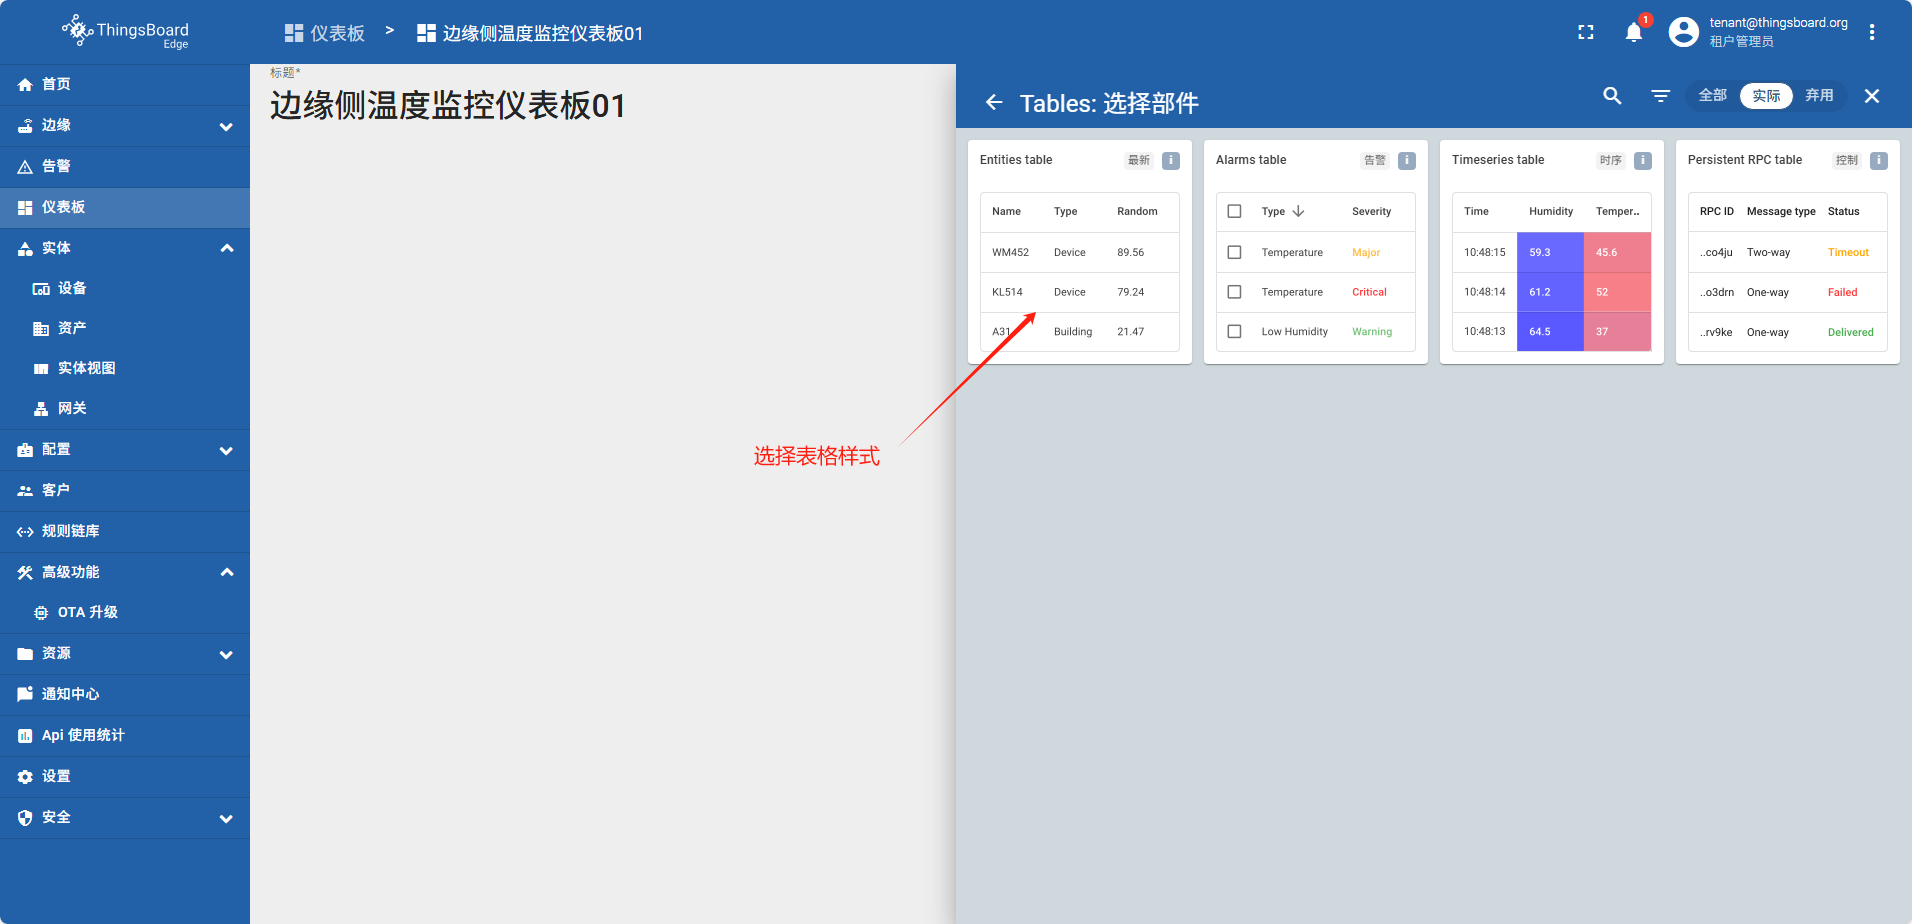Select all alarms header checkbox
The height and width of the screenshot is (924, 1912).
1234,212
